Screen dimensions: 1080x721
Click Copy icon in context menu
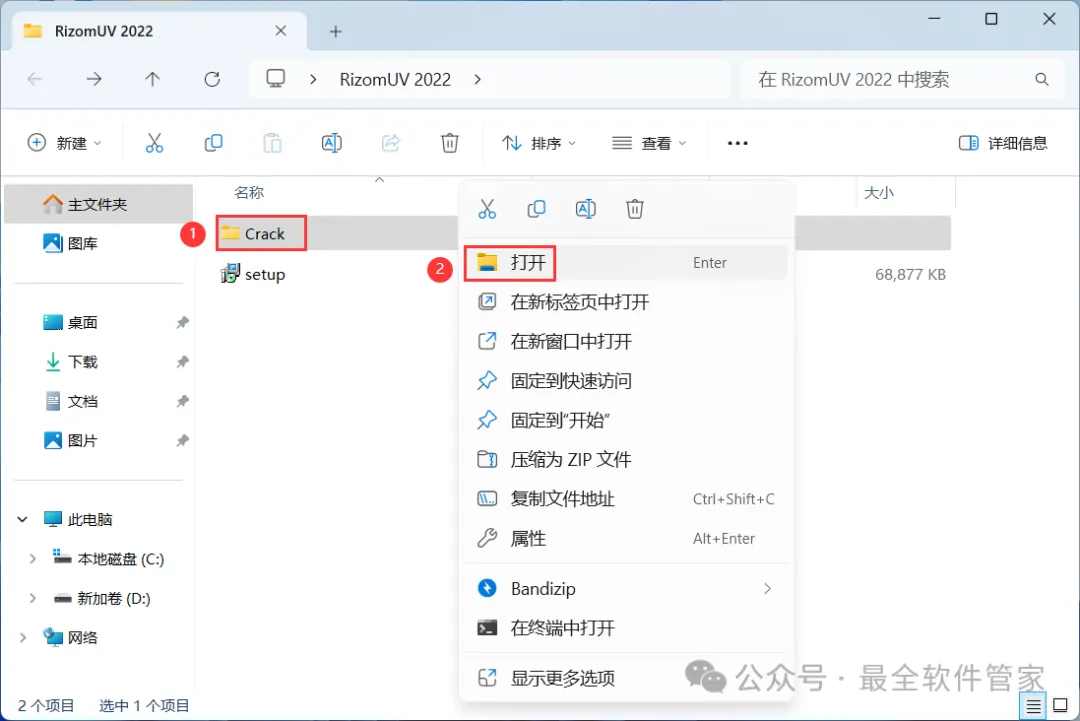537,209
